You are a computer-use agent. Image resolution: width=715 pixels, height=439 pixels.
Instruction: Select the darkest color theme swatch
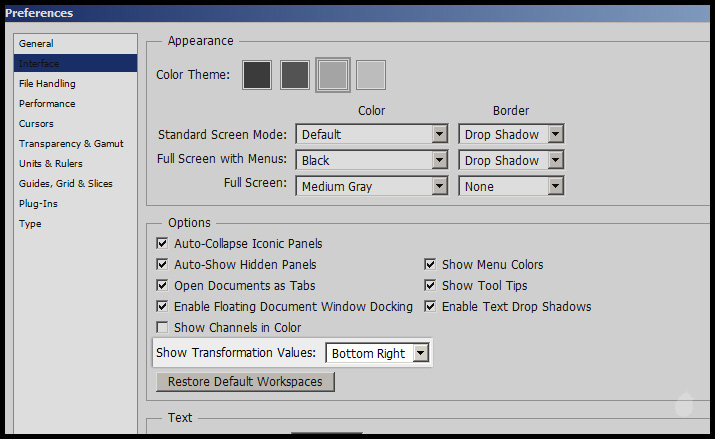pyautogui.click(x=257, y=75)
